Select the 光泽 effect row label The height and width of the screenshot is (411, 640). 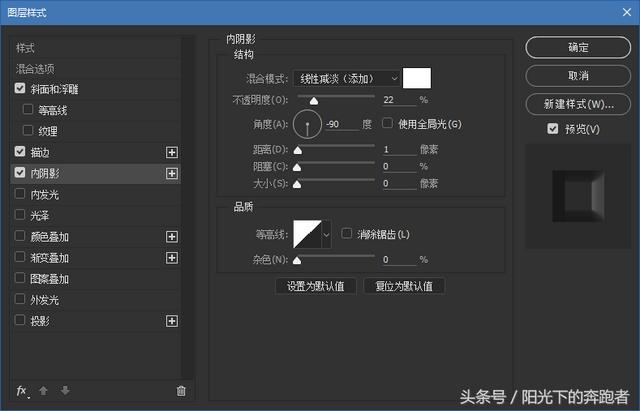click(40, 215)
